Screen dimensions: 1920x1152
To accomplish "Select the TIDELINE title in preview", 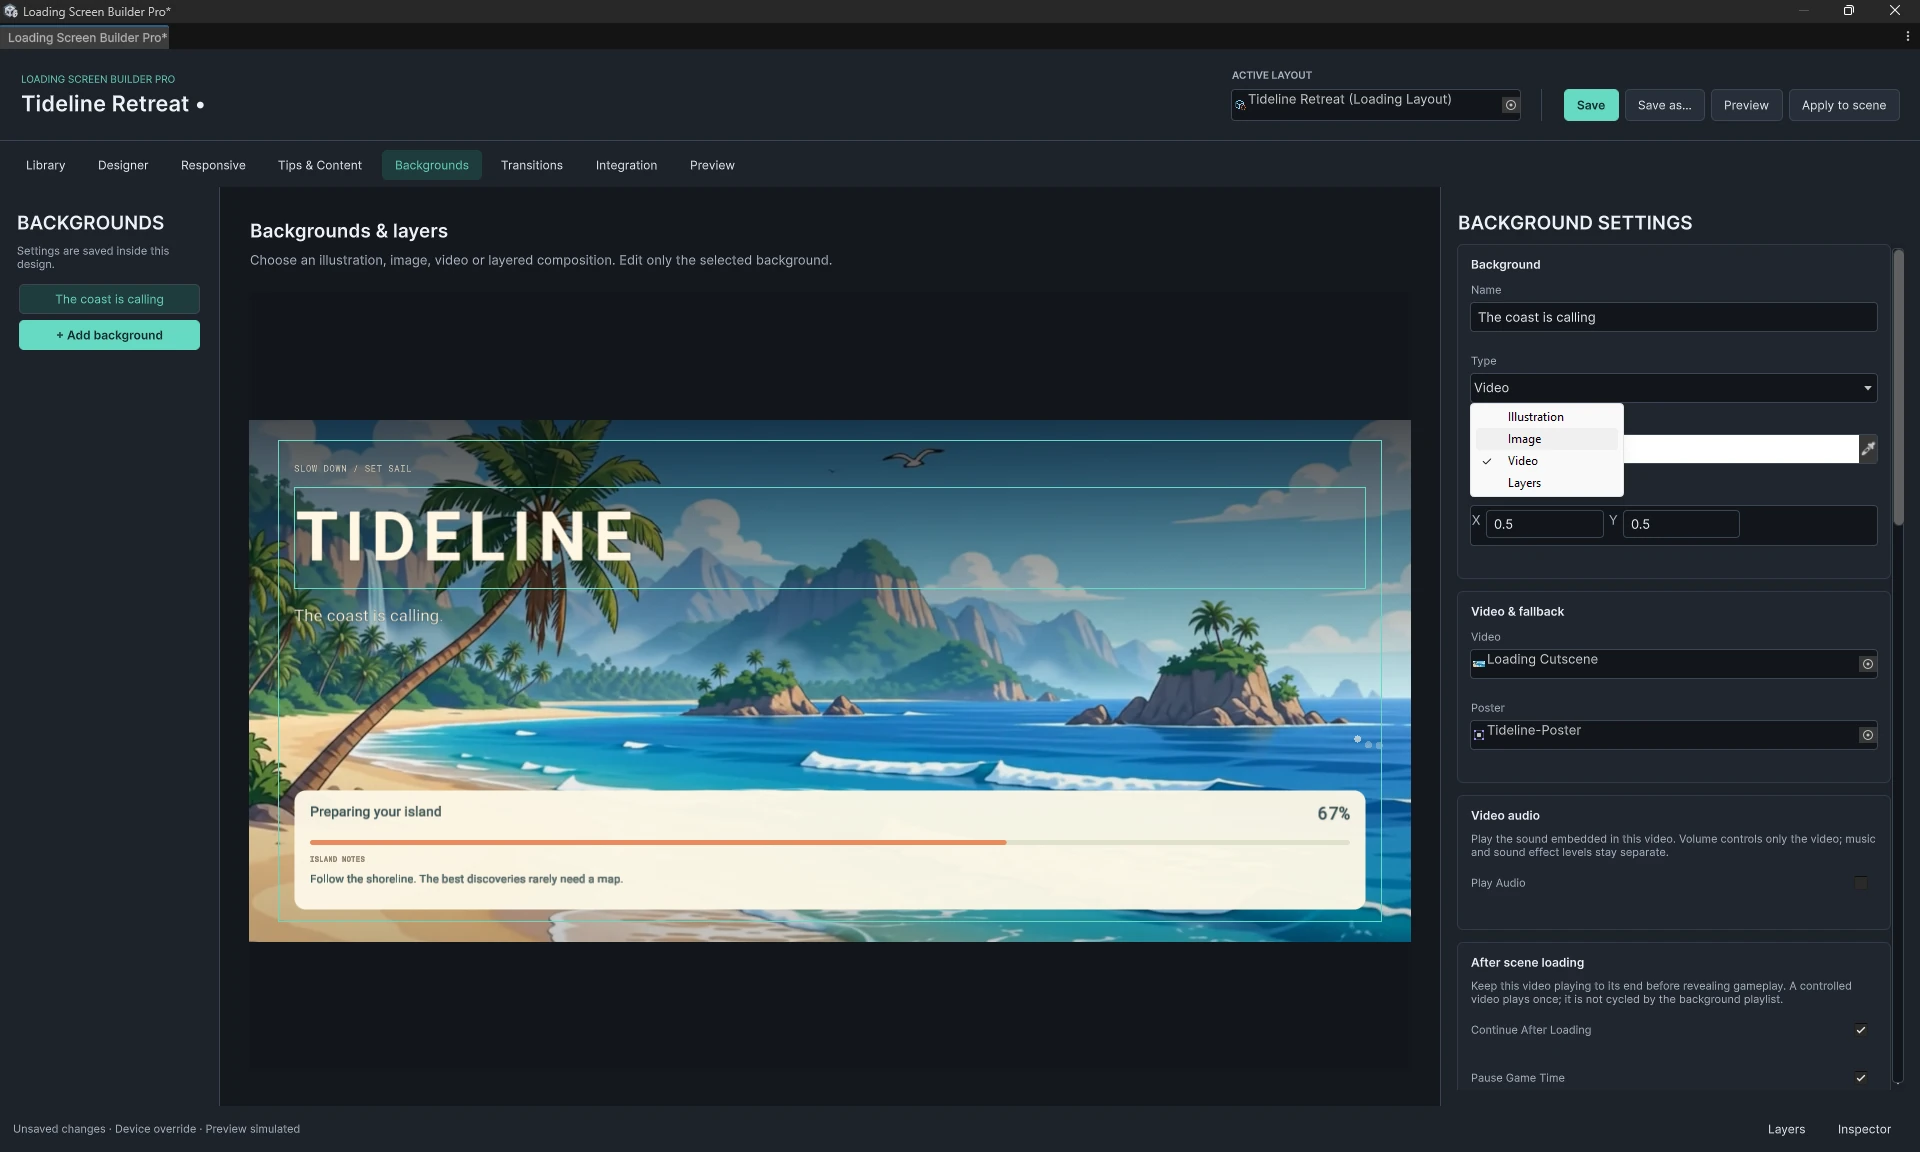I will (x=466, y=536).
